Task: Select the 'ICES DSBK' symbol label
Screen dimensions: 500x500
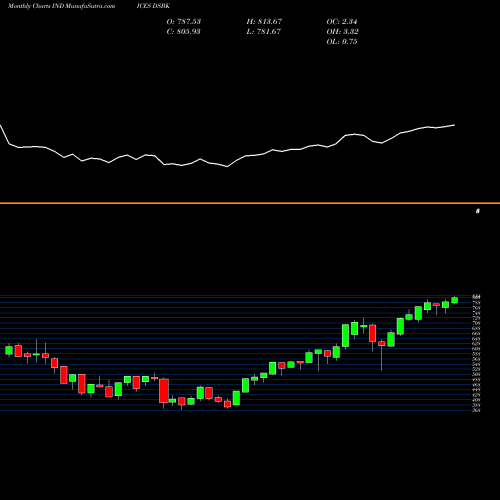Action: 153,6
